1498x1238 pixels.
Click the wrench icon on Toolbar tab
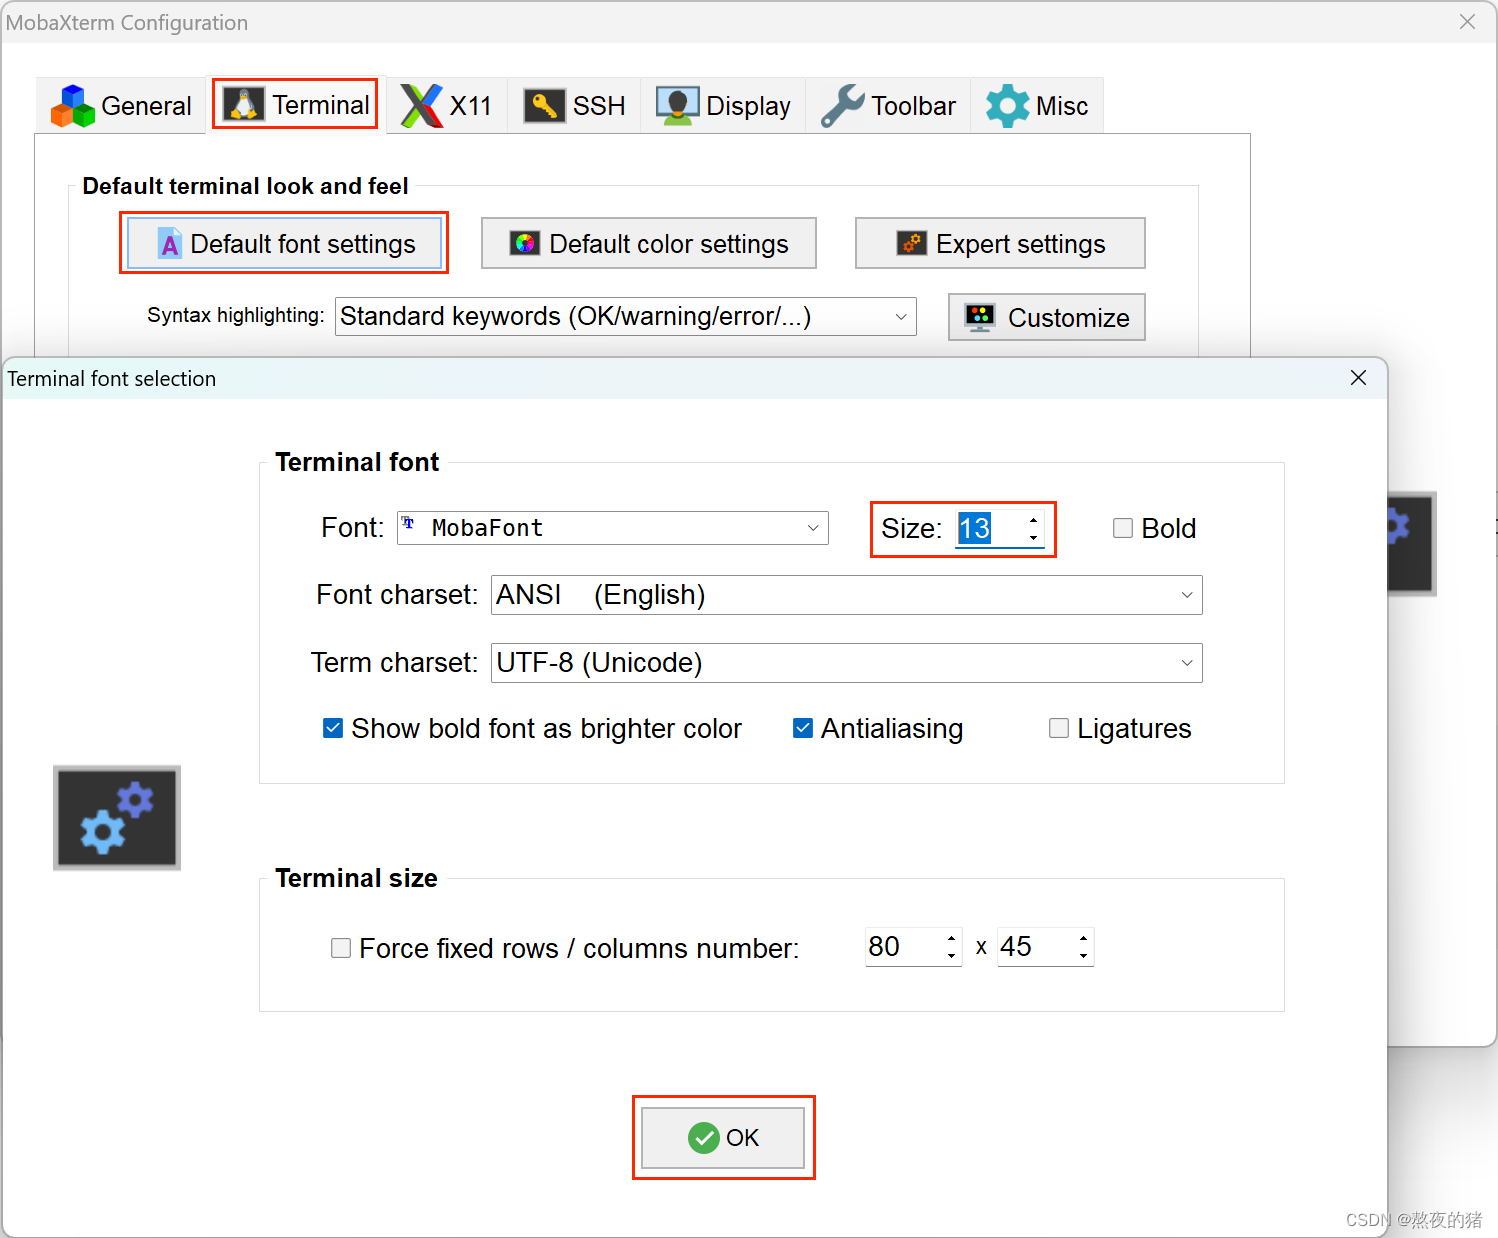click(x=843, y=106)
